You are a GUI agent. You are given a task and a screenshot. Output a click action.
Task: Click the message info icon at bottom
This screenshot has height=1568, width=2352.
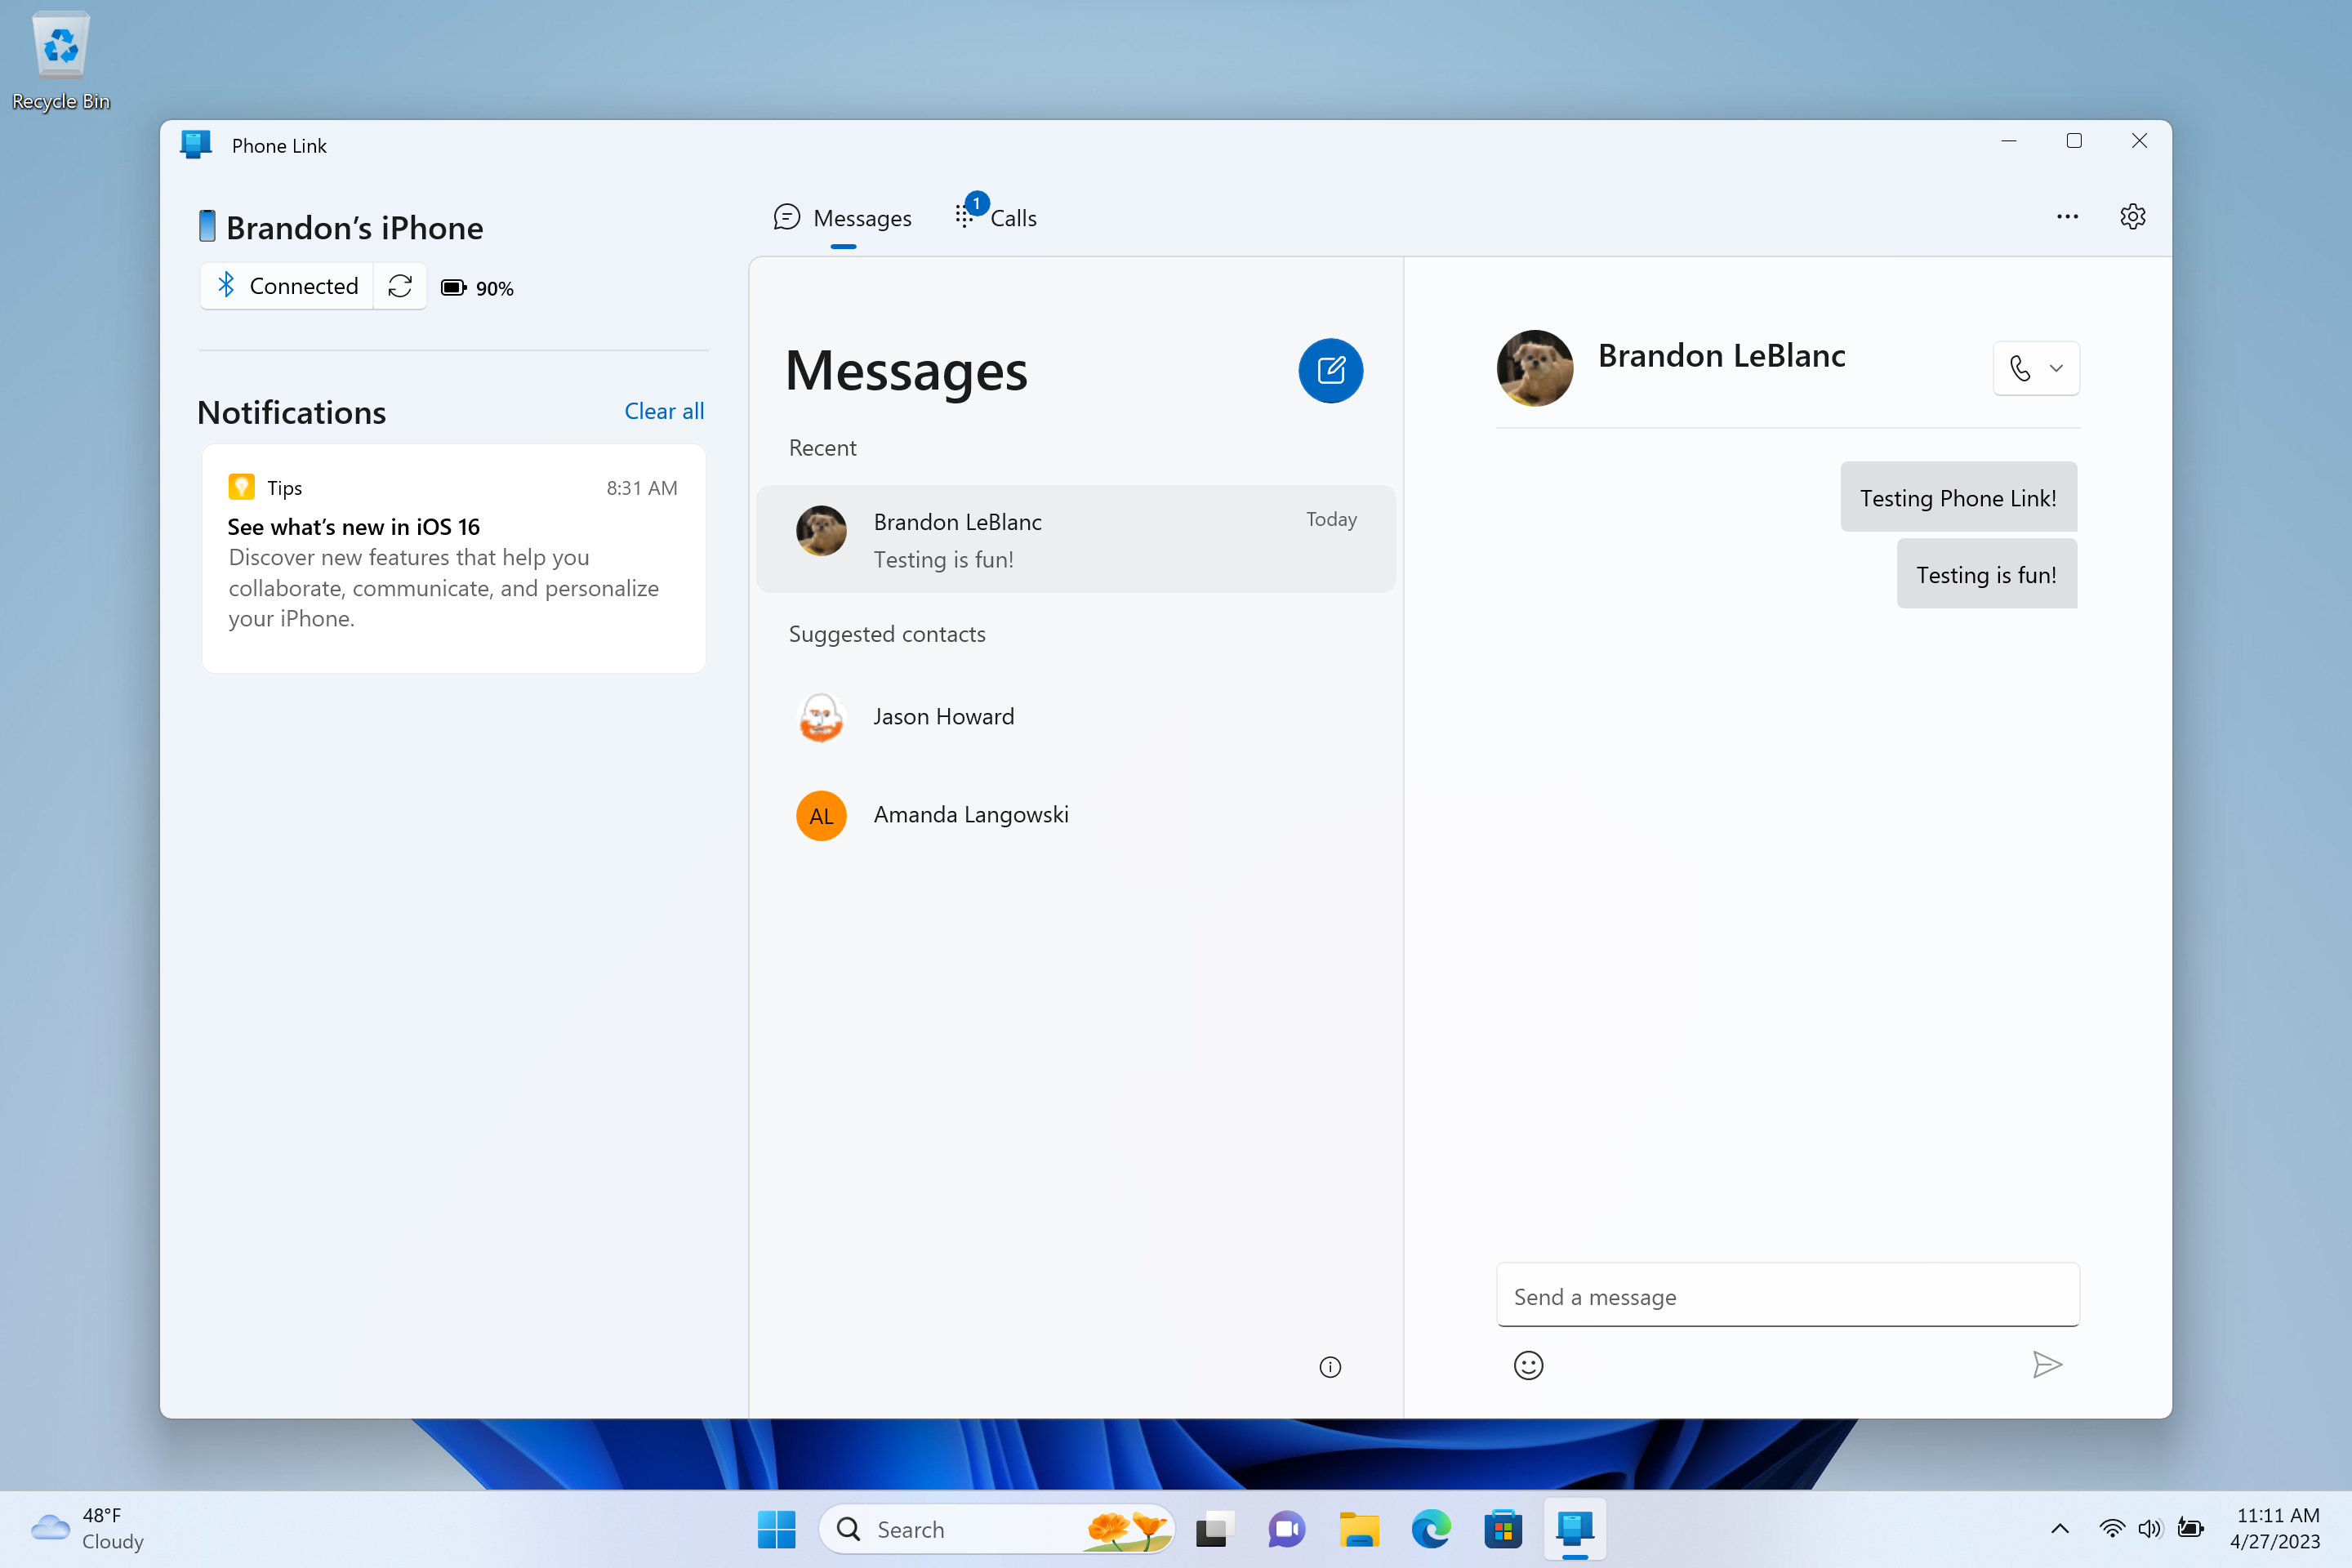click(1332, 1367)
